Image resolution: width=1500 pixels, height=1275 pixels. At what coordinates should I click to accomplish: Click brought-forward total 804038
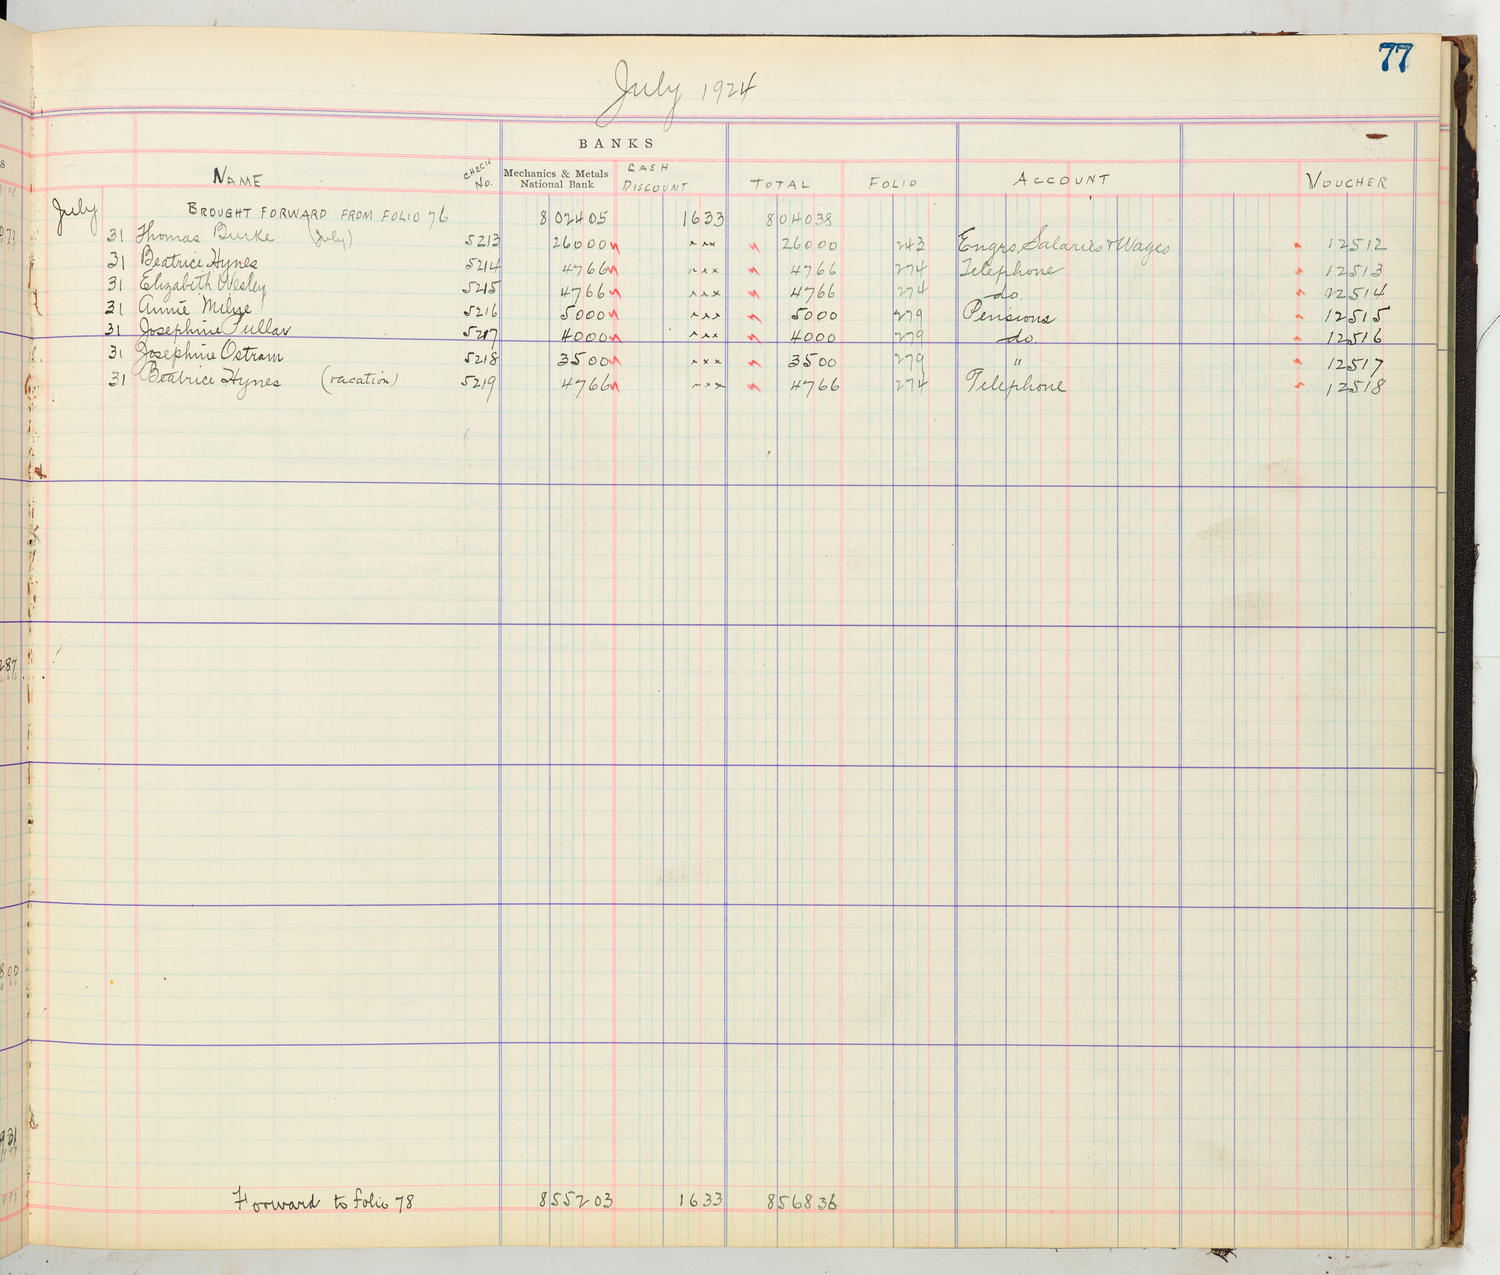(x=800, y=219)
